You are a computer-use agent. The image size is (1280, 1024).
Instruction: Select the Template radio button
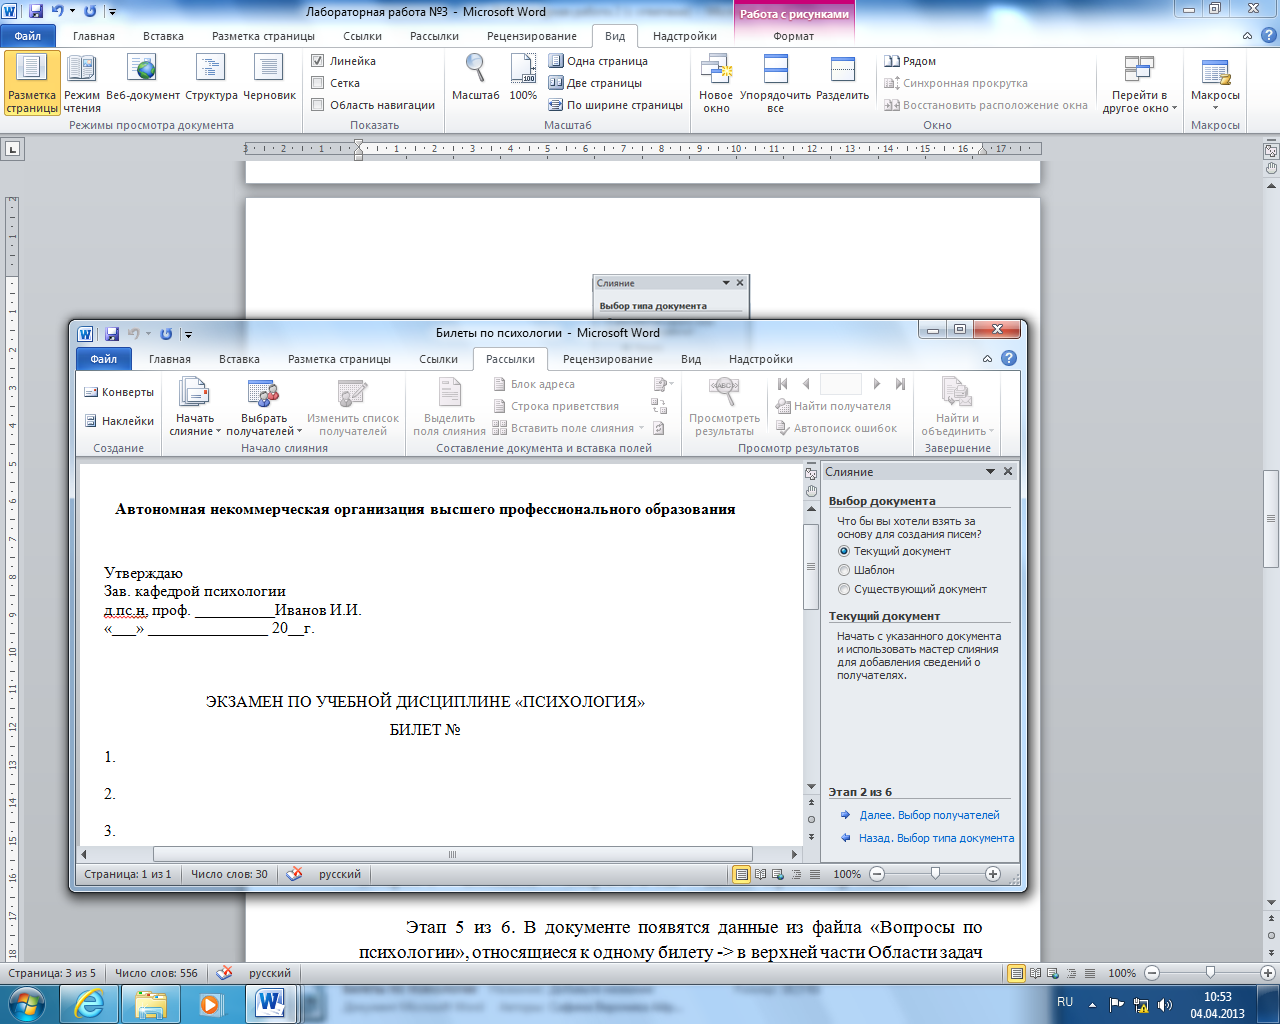[844, 570]
